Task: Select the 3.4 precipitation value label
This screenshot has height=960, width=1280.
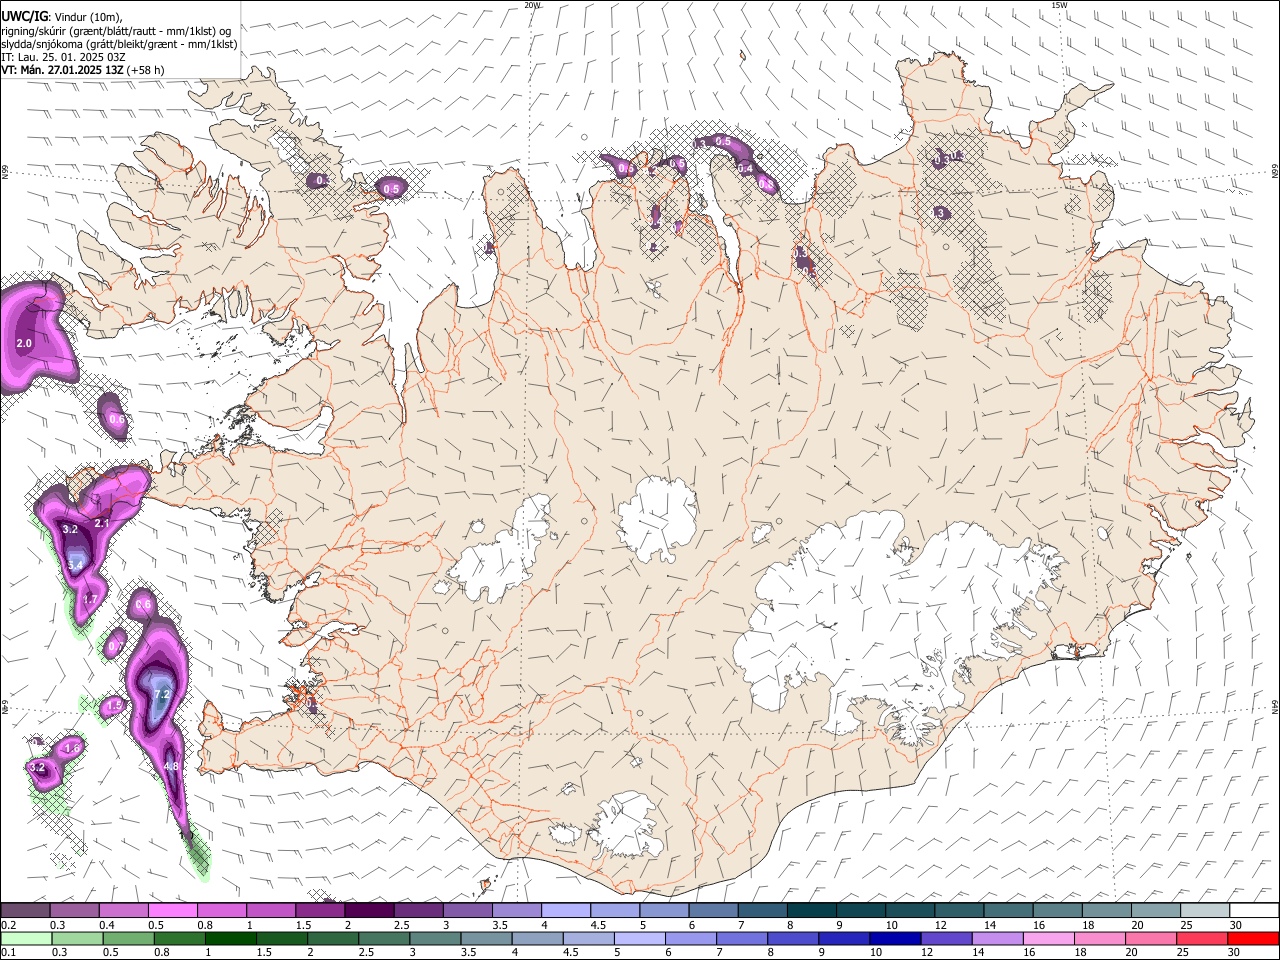Action: (x=75, y=566)
